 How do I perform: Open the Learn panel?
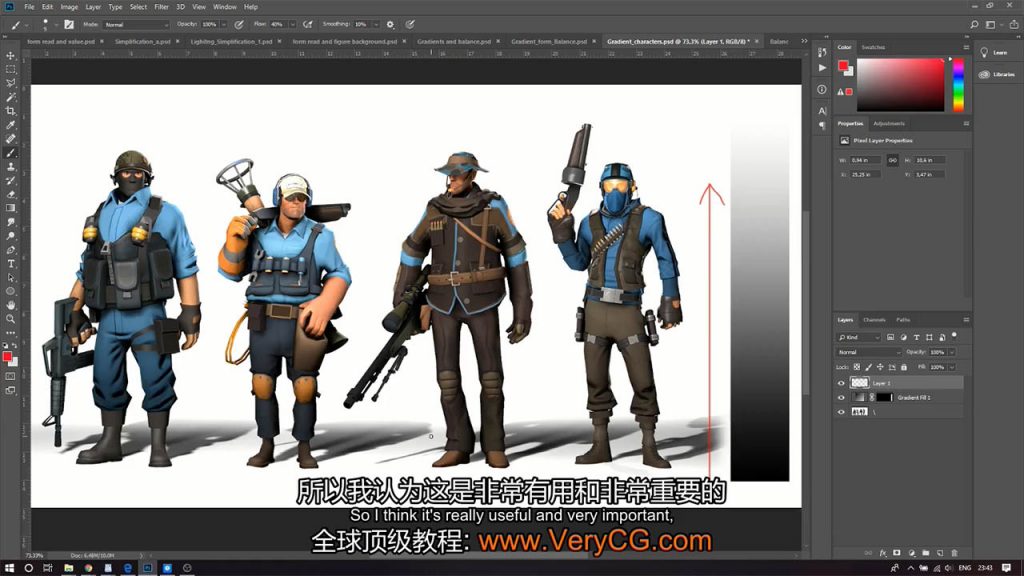(x=994, y=52)
